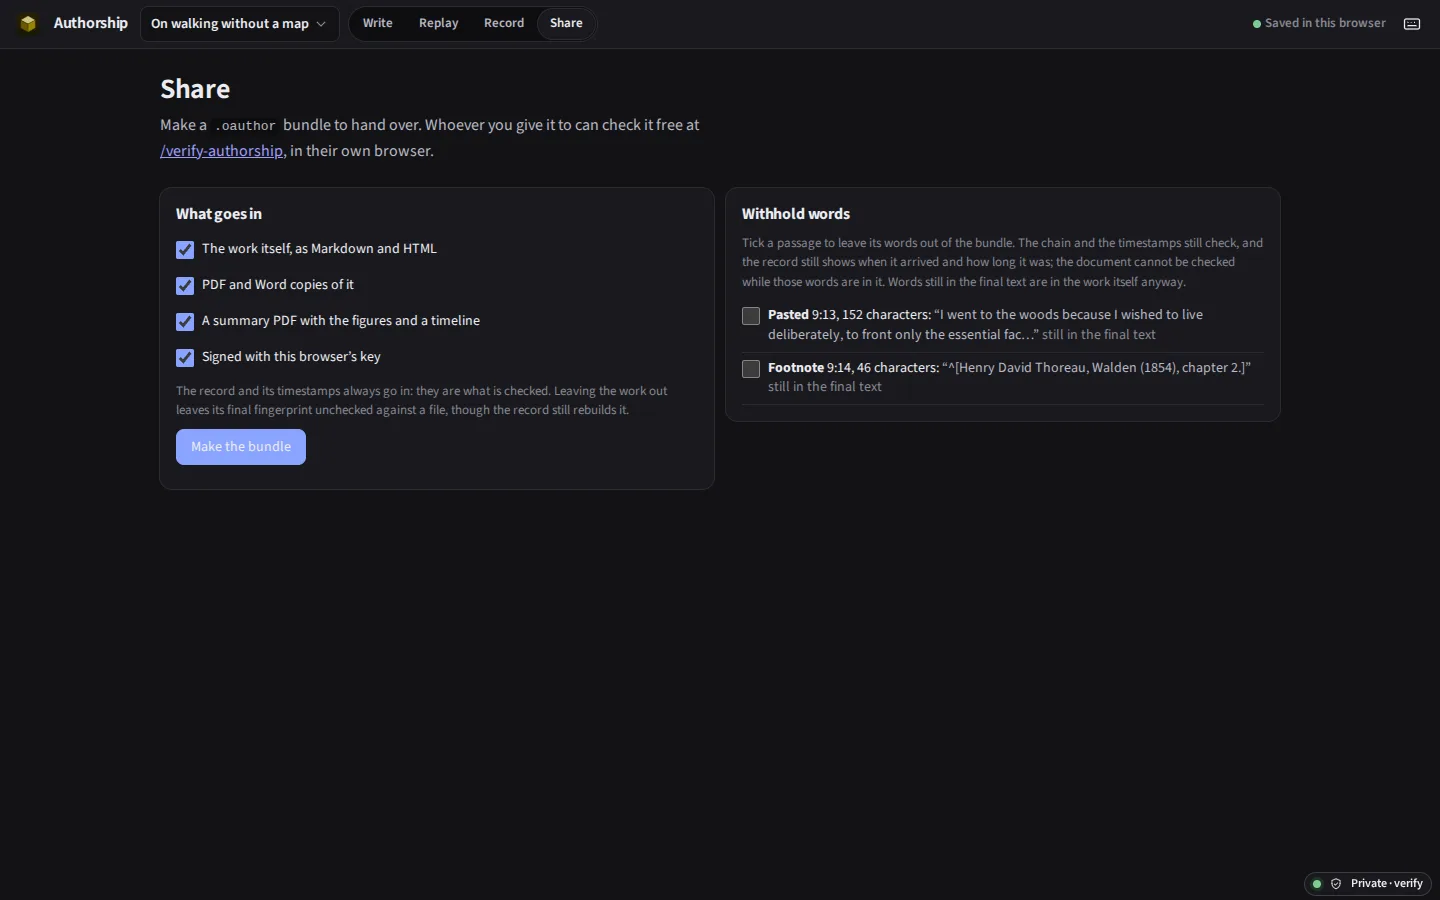Select the Share tab

click(566, 23)
